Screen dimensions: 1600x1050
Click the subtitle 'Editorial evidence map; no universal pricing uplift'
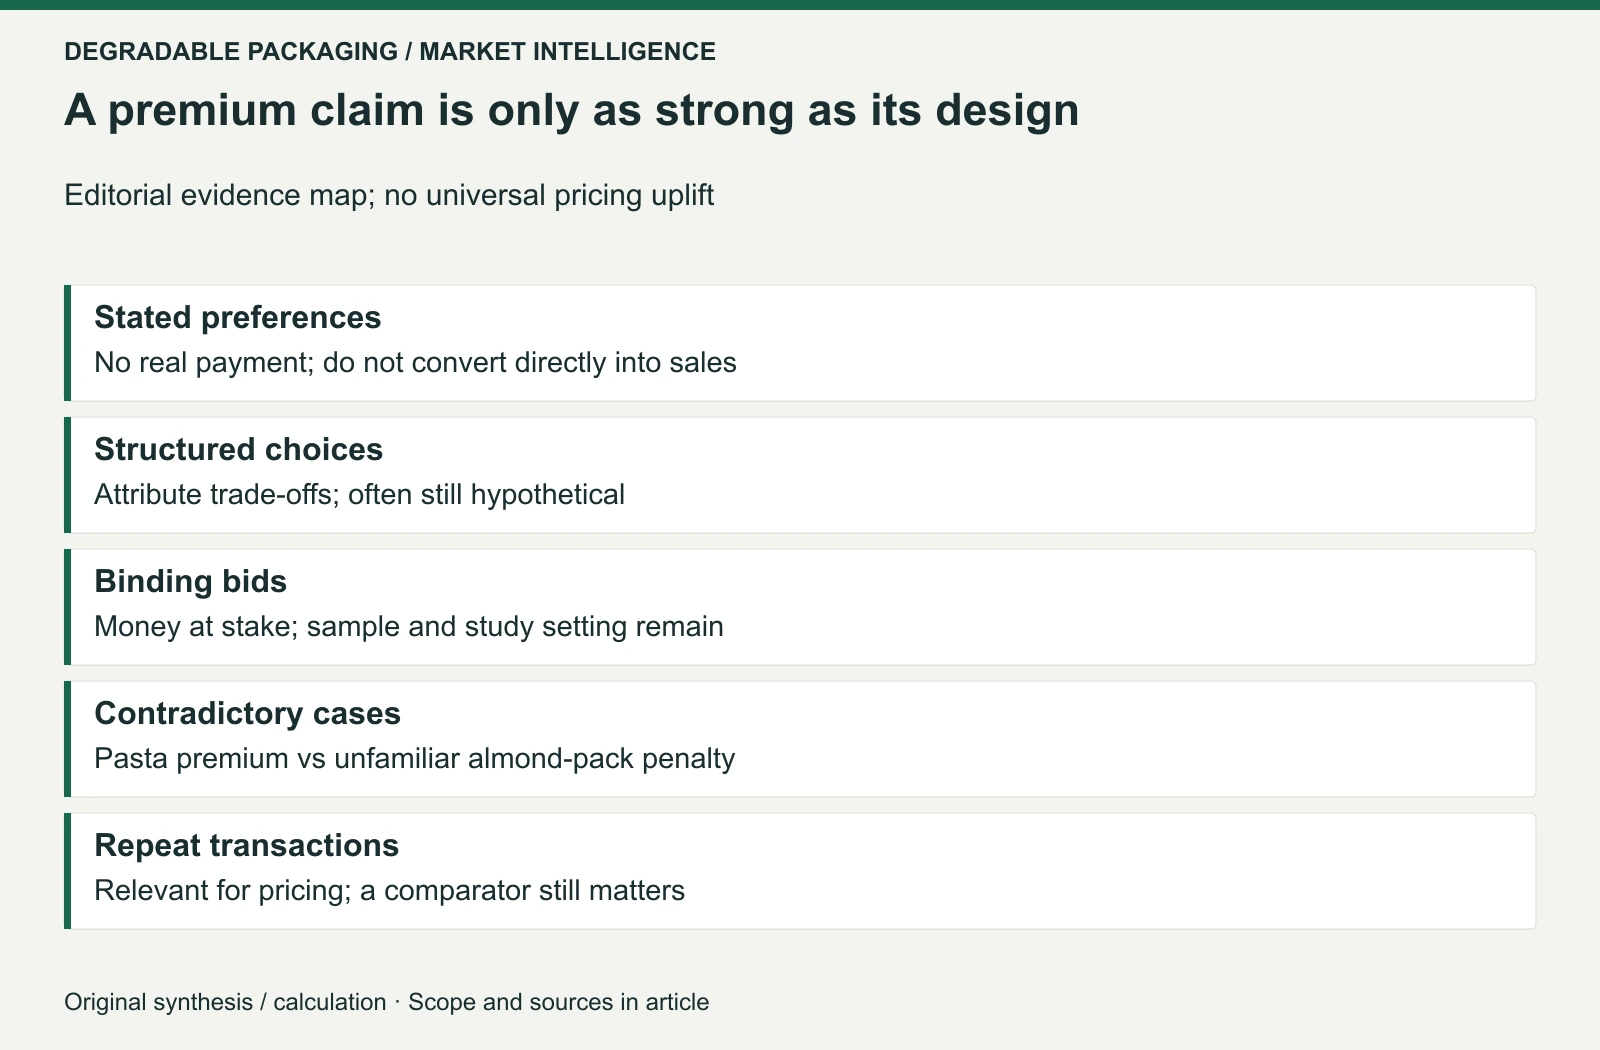389,195
